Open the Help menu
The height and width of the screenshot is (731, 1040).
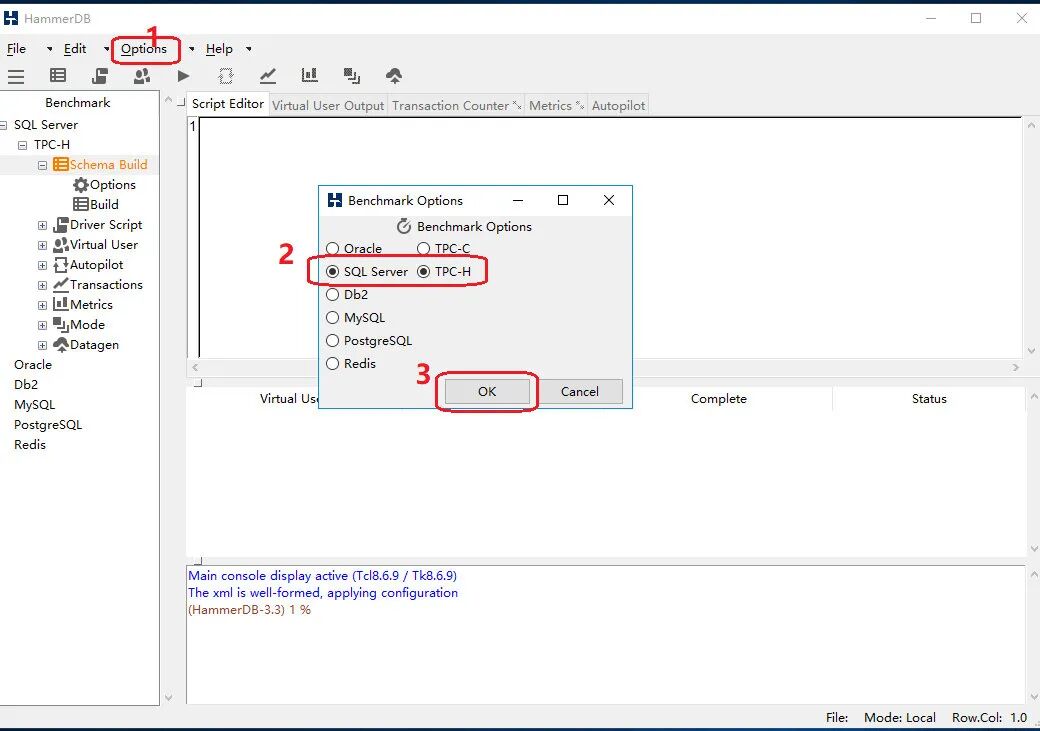[220, 48]
